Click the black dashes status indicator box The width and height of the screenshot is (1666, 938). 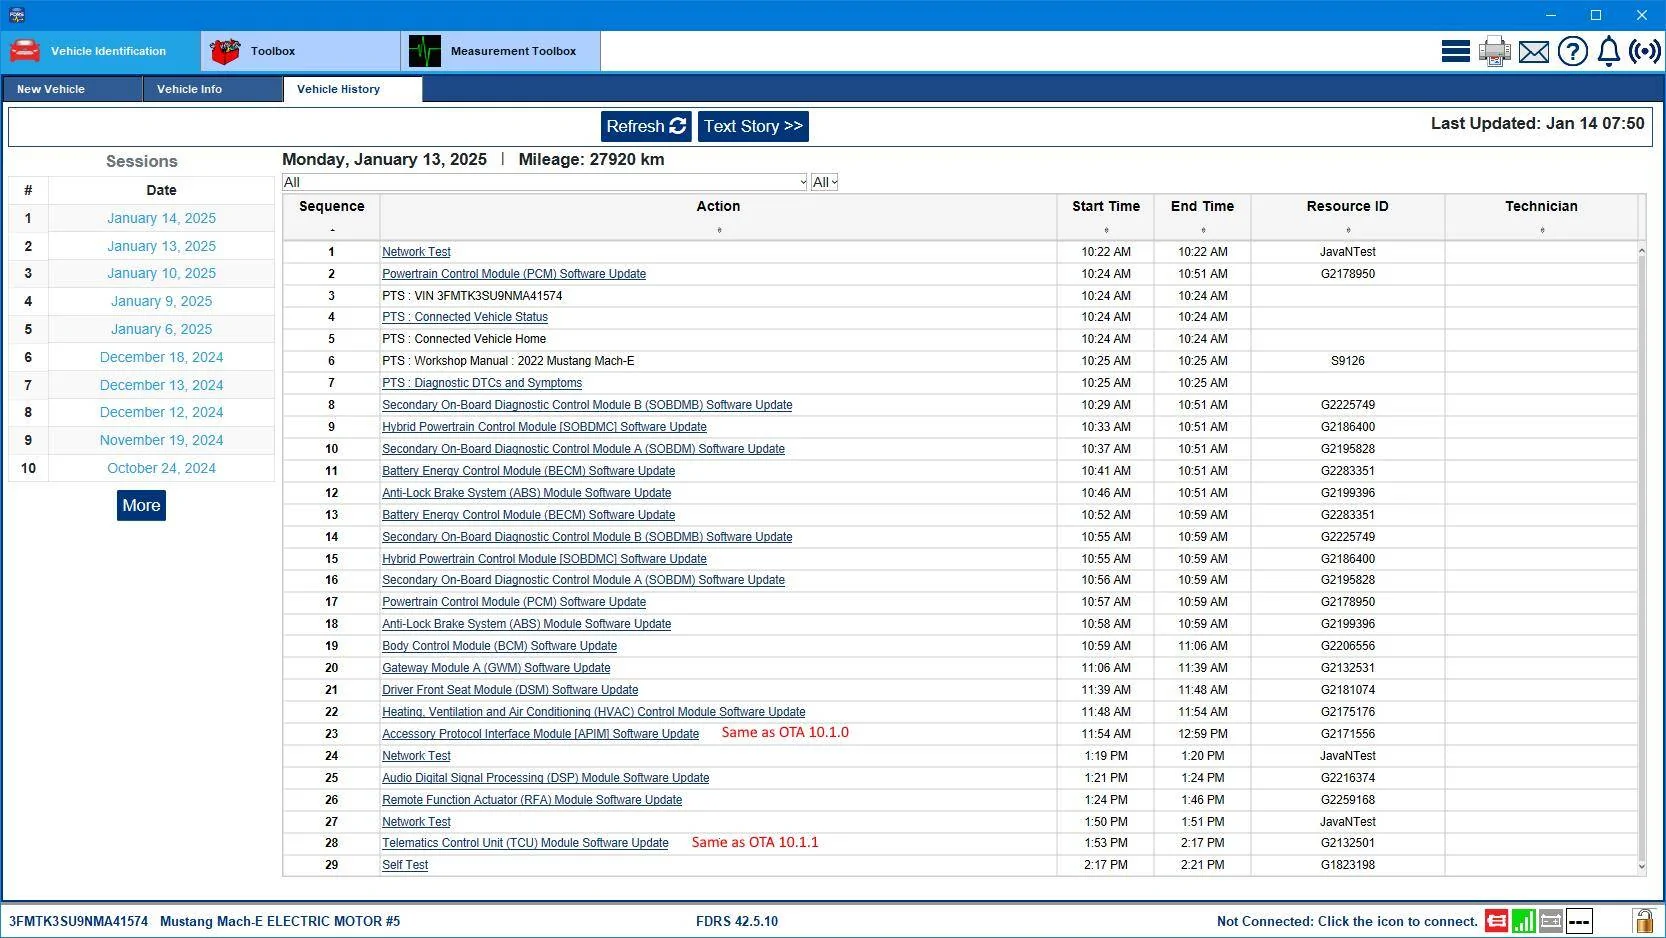point(1579,921)
